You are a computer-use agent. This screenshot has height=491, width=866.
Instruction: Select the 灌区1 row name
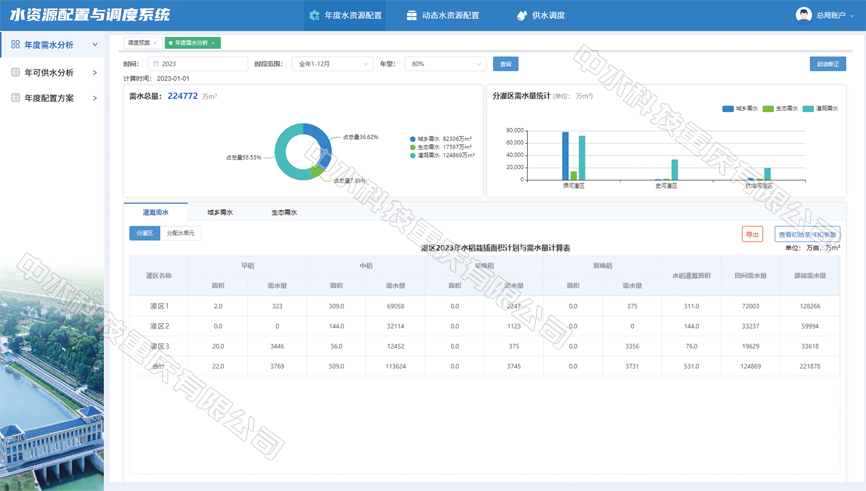point(159,306)
